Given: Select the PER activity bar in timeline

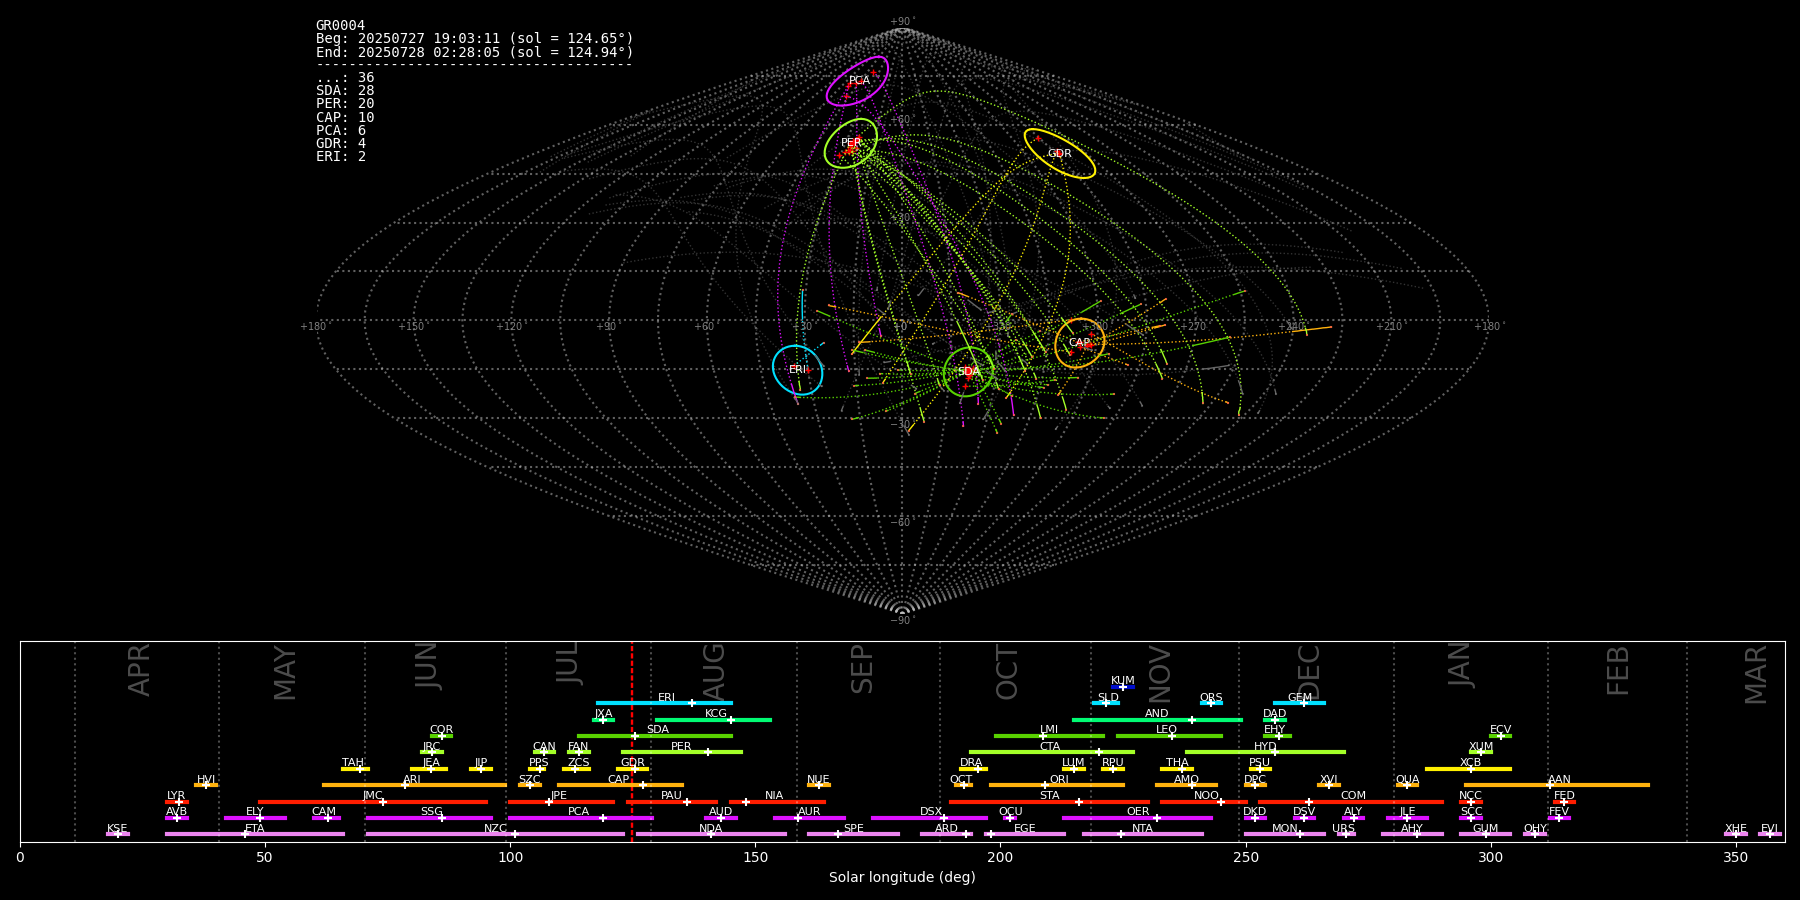Looking at the screenshot, I should [682, 752].
